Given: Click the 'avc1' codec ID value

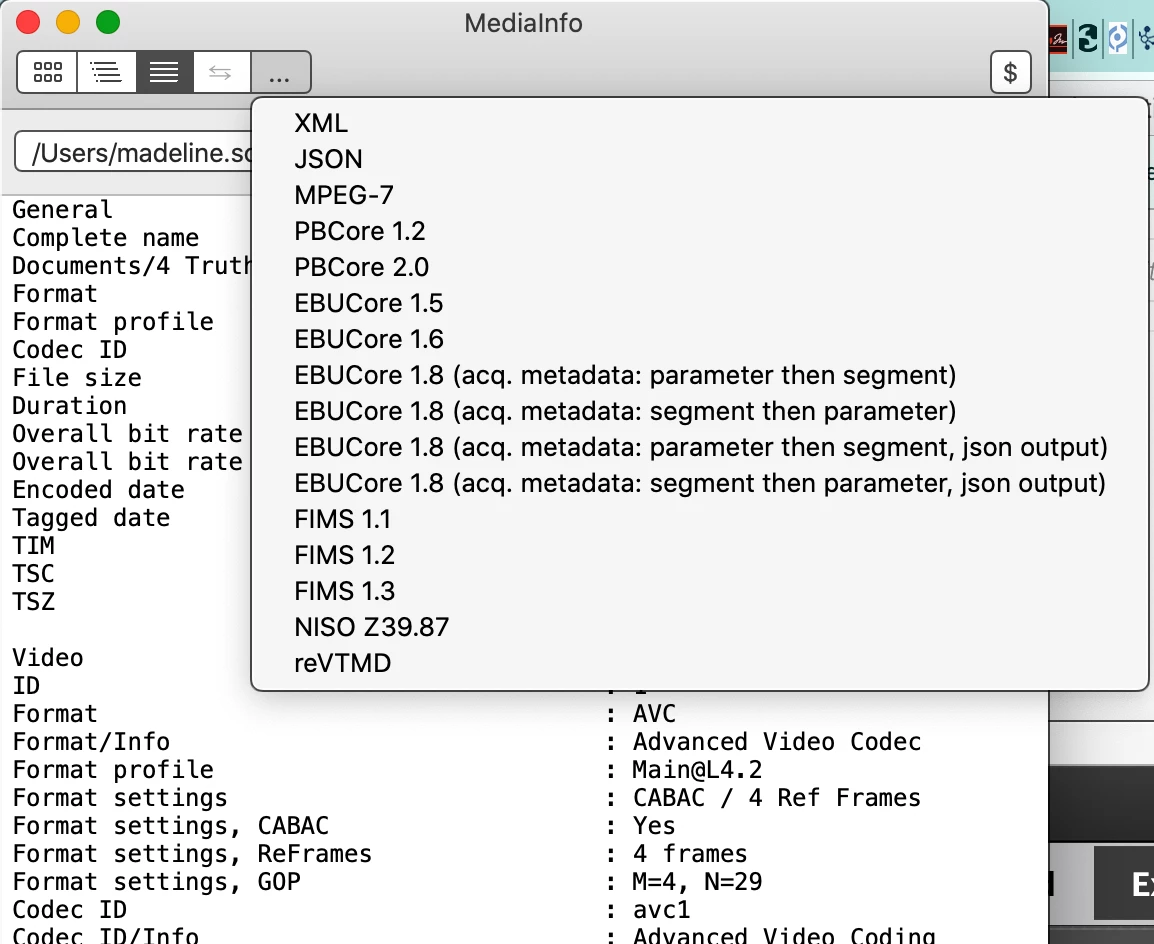Looking at the screenshot, I should pos(662,910).
